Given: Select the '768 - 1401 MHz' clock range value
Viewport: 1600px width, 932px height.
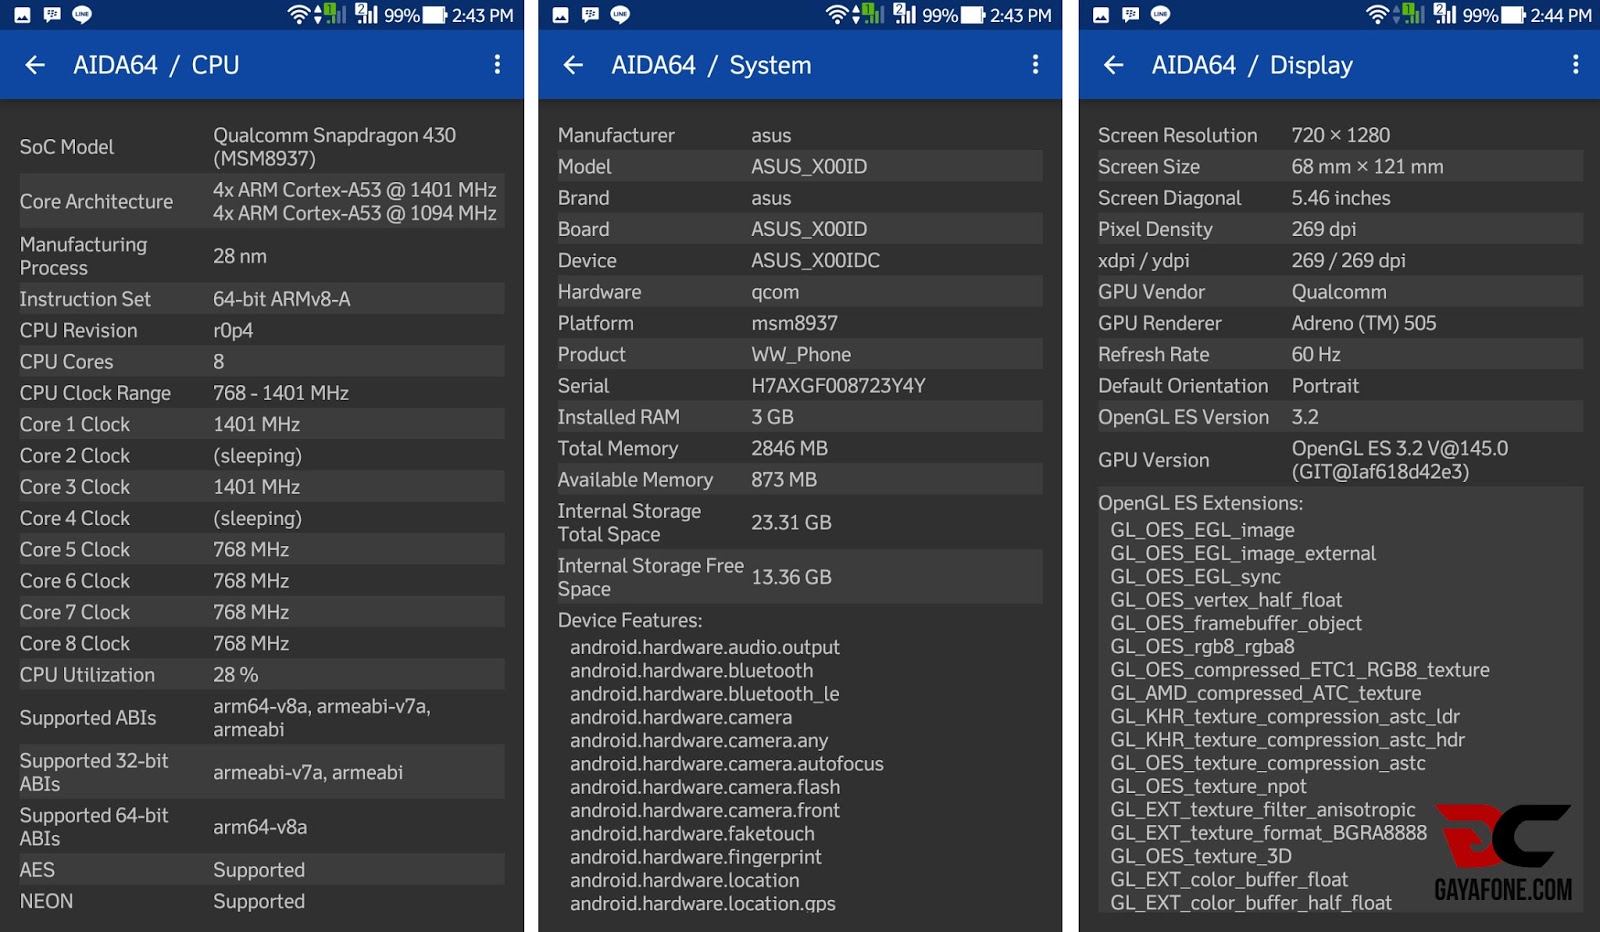Looking at the screenshot, I should point(281,393).
